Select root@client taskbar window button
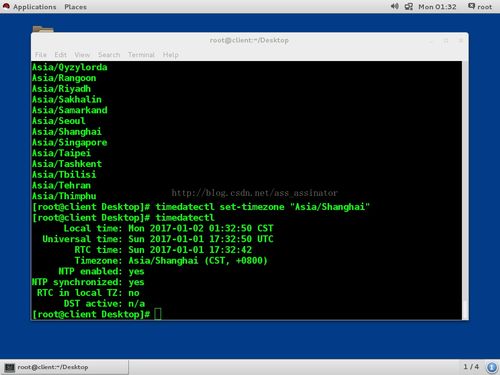This screenshot has height=375, width=500. pyautogui.click(x=65, y=367)
